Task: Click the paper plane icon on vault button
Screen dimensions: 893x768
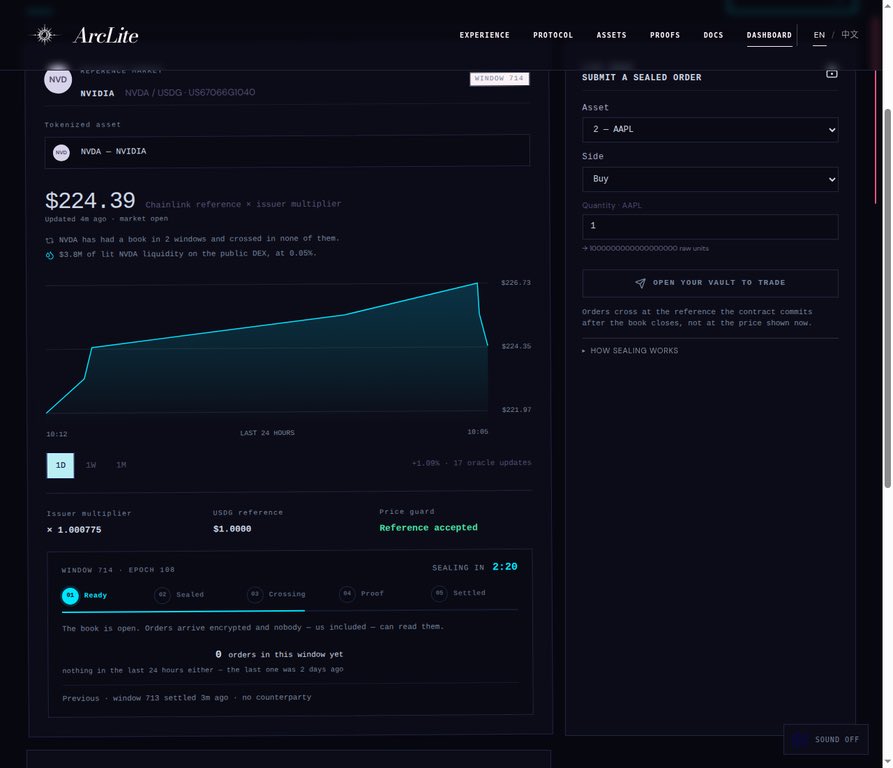Action: [640, 283]
